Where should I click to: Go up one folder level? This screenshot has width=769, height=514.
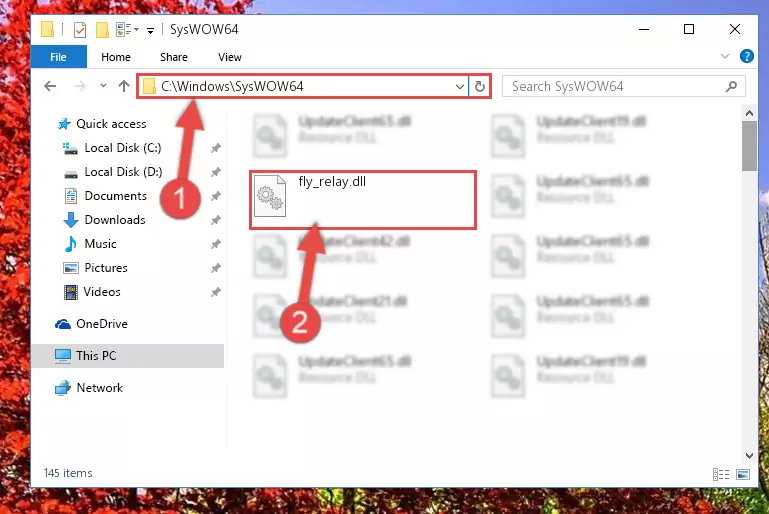pos(124,86)
